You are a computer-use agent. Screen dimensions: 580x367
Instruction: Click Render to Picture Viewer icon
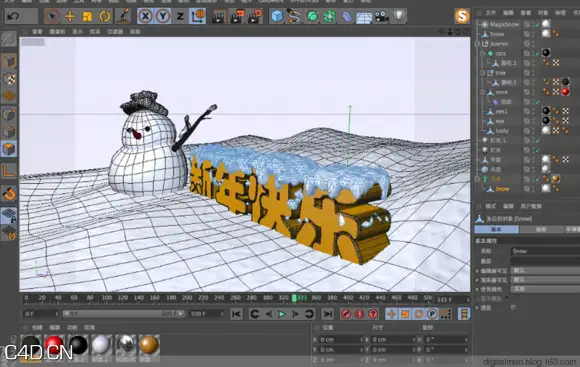point(237,16)
